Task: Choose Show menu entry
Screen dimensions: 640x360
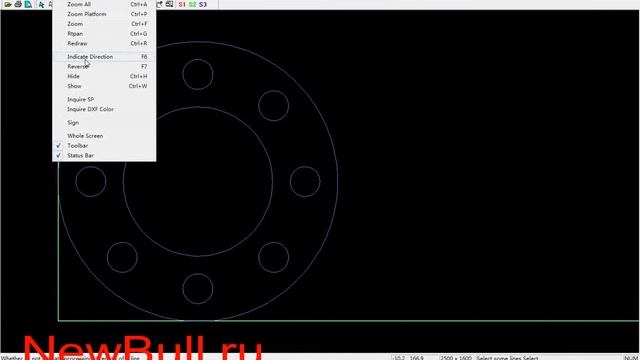Action: pyautogui.click(x=104, y=86)
